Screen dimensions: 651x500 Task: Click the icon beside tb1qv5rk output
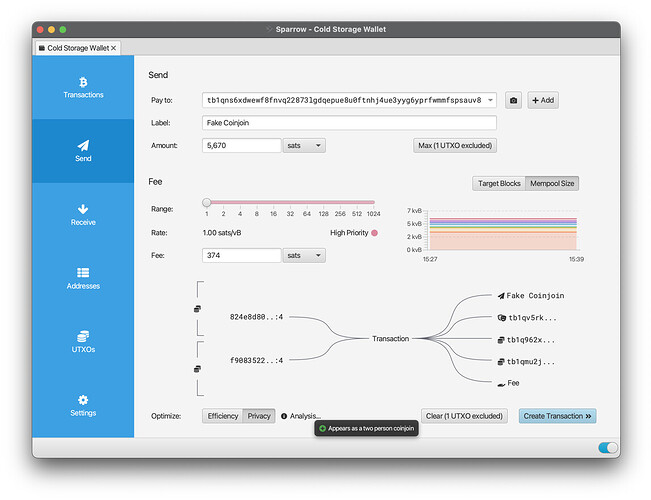(502, 318)
